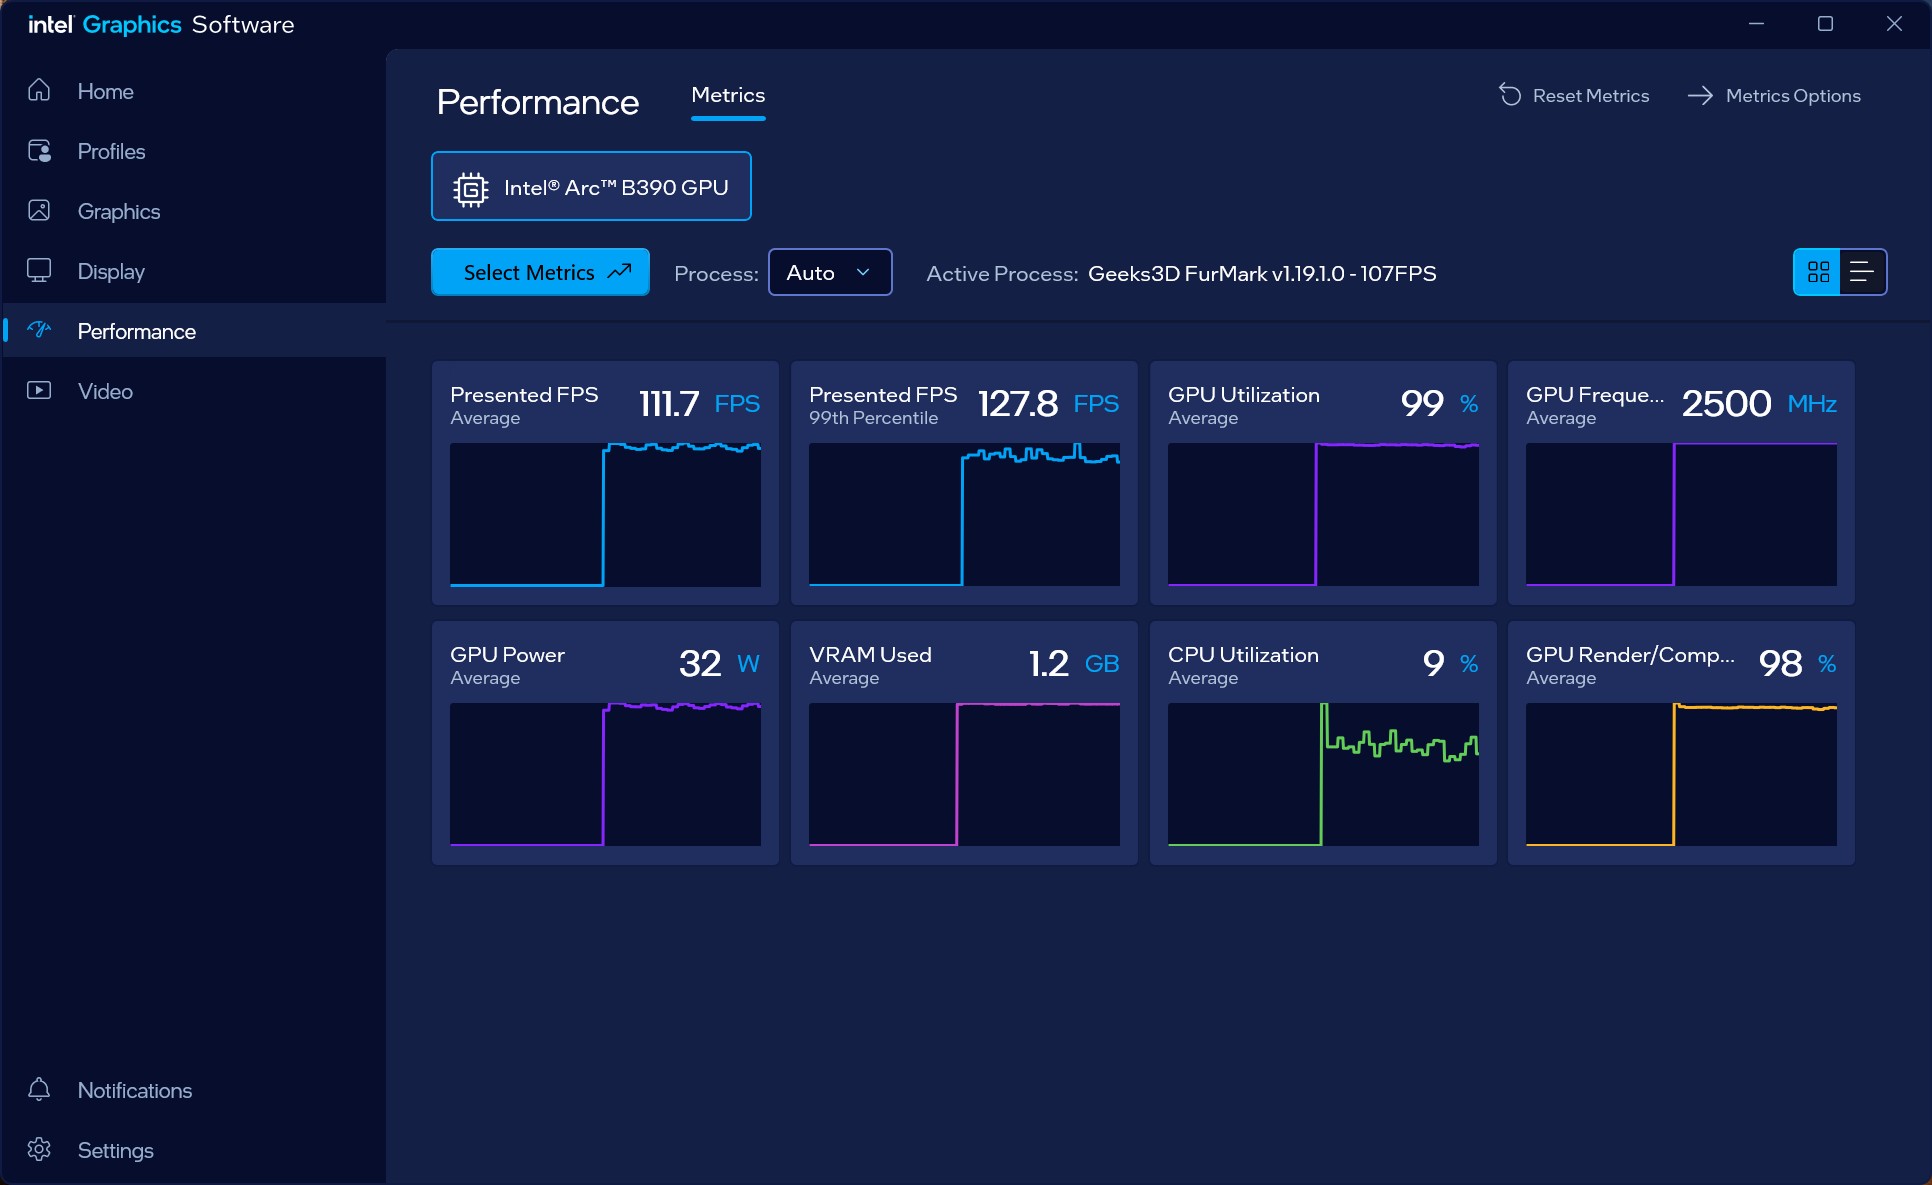Switch to list view layout
The height and width of the screenshot is (1185, 1932).
pos(1862,272)
